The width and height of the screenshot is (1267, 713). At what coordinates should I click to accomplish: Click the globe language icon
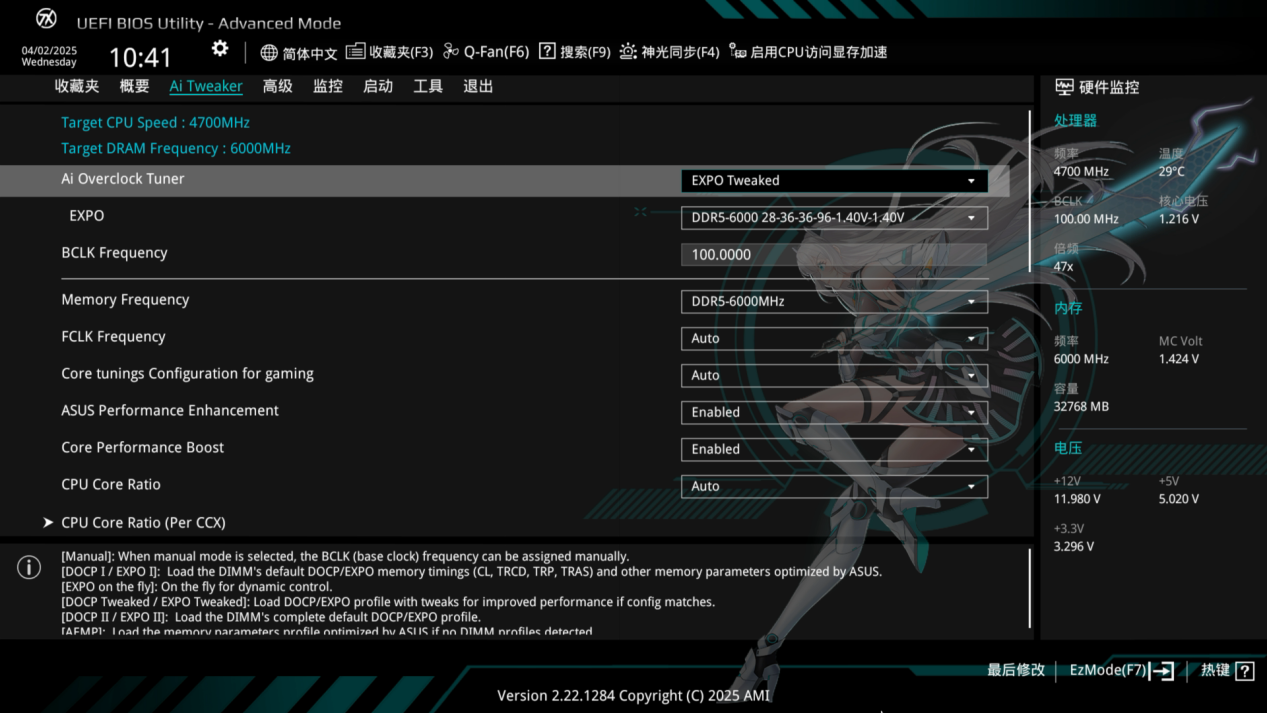click(269, 52)
